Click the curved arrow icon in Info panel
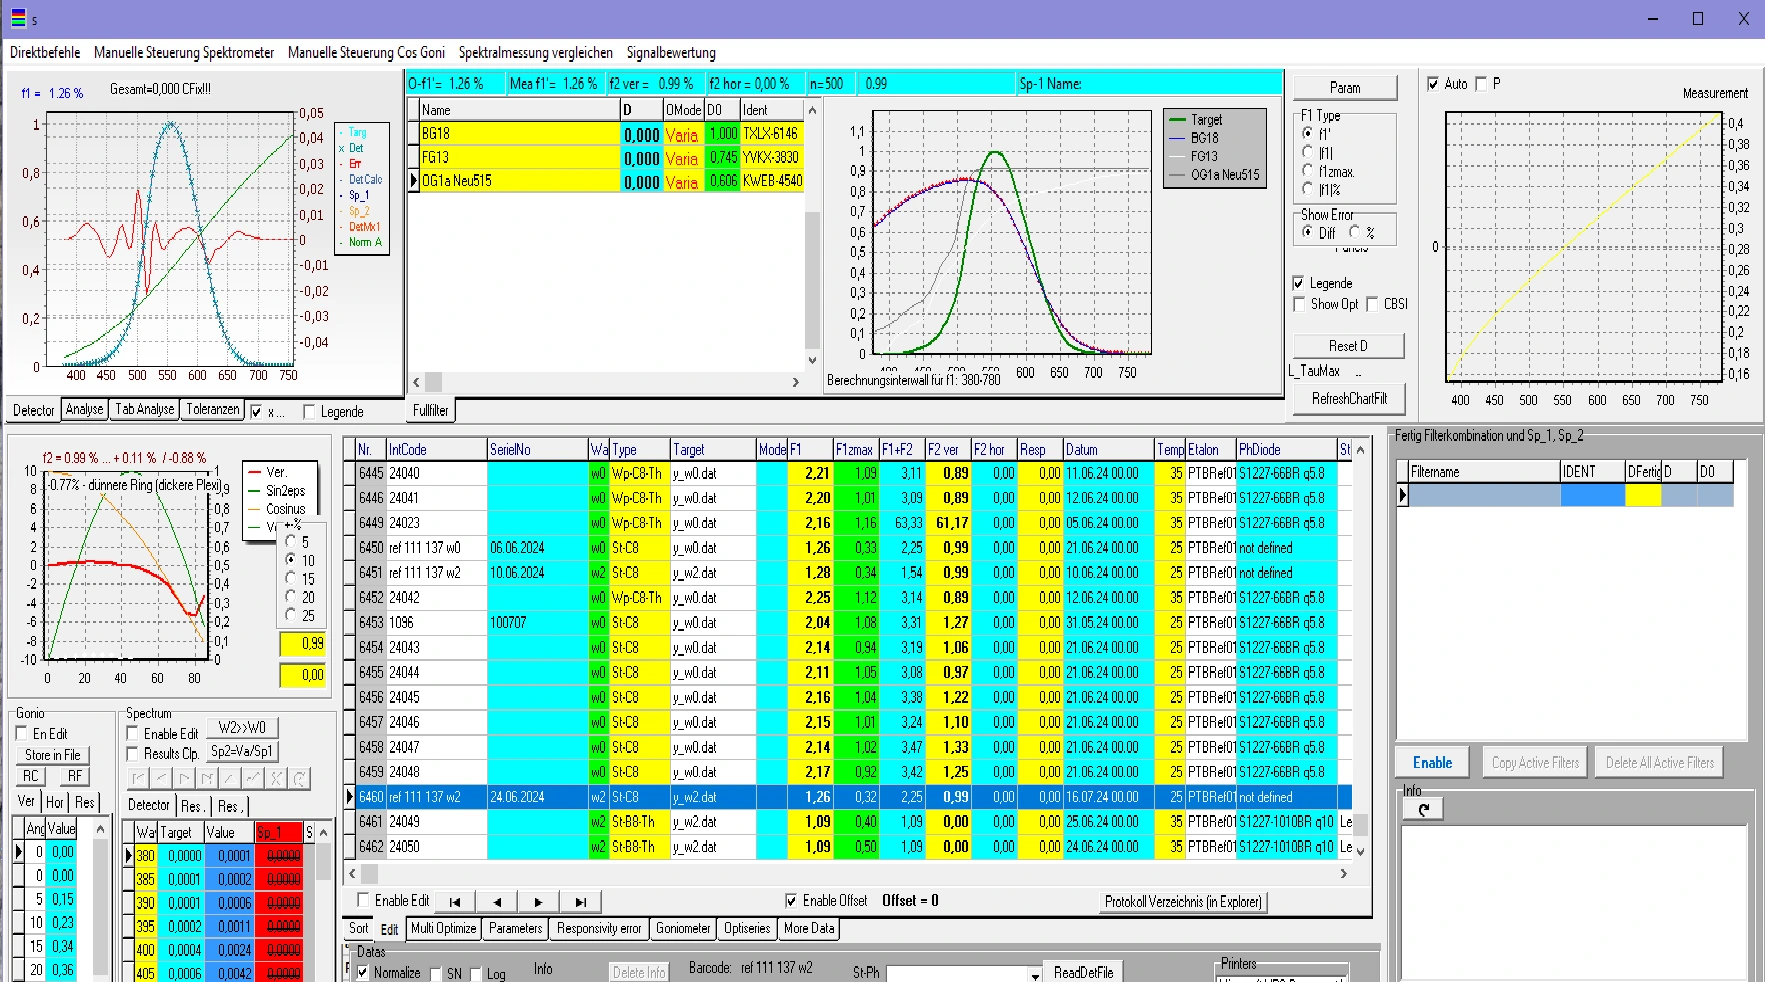Image resolution: width=1765 pixels, height=982 pixels. (1423, 809)
